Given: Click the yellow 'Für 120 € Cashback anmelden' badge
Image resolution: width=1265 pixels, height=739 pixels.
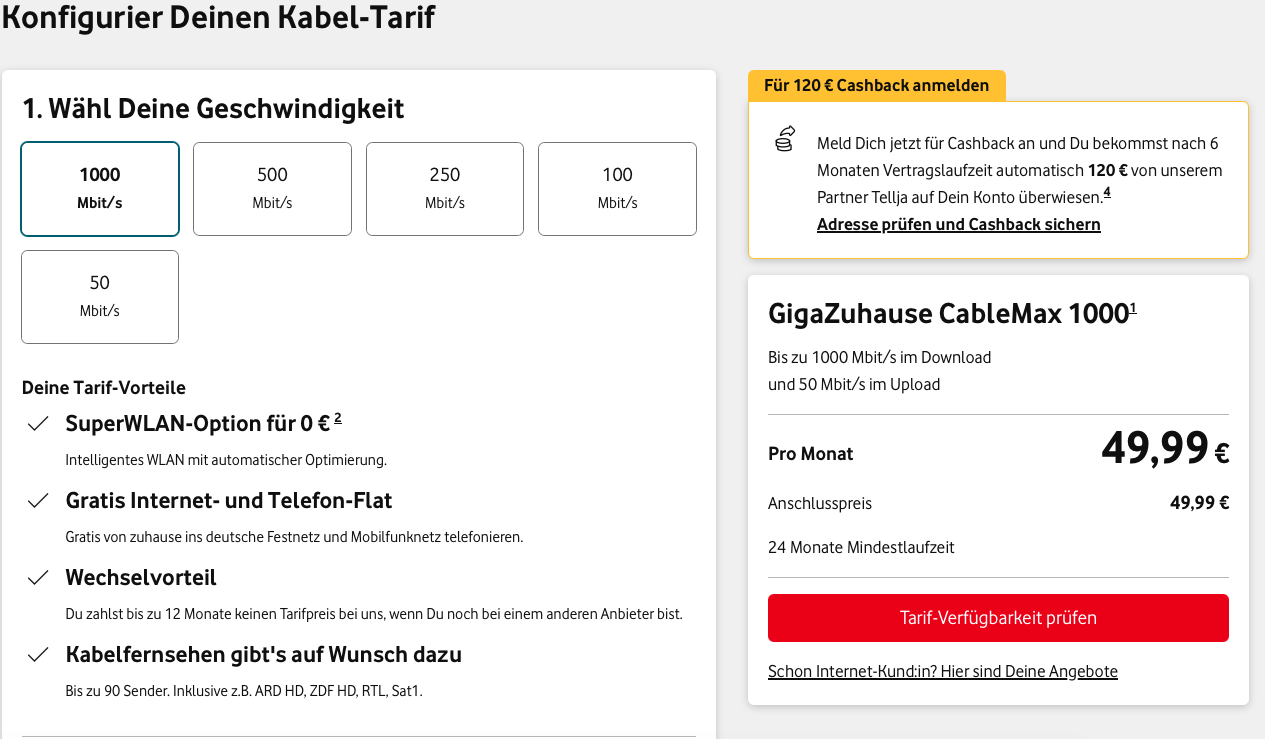Looking at the screenshot, I should click(x=876, y=86).
